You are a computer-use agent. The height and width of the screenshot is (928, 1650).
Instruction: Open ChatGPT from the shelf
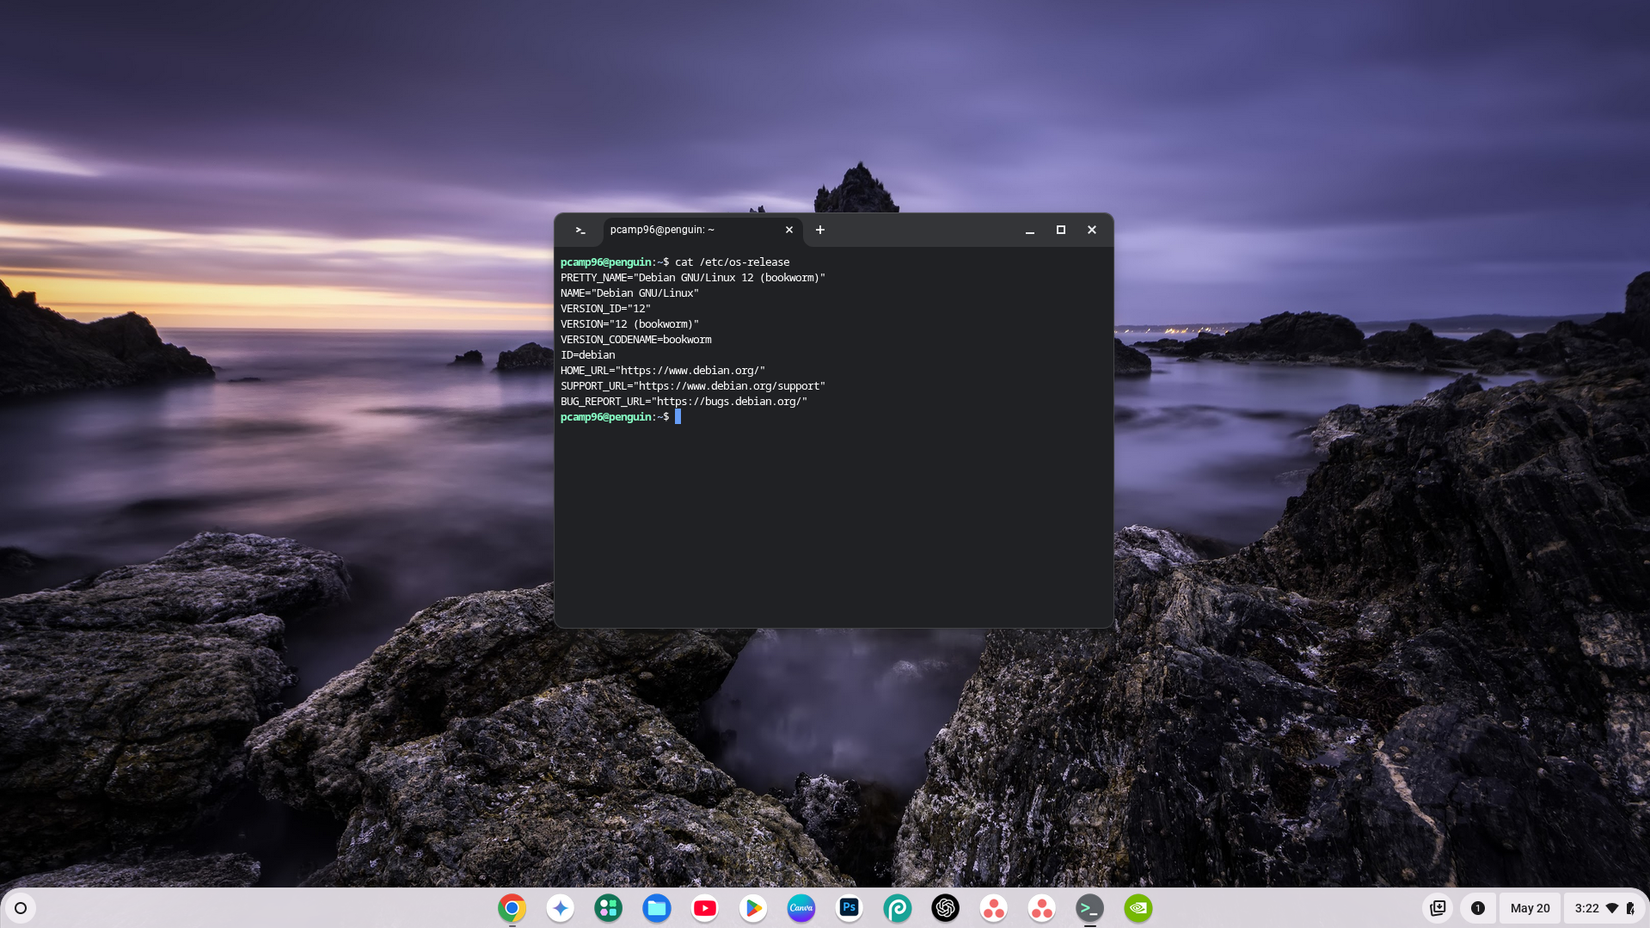pyautogui.click(x=945, y=908)
